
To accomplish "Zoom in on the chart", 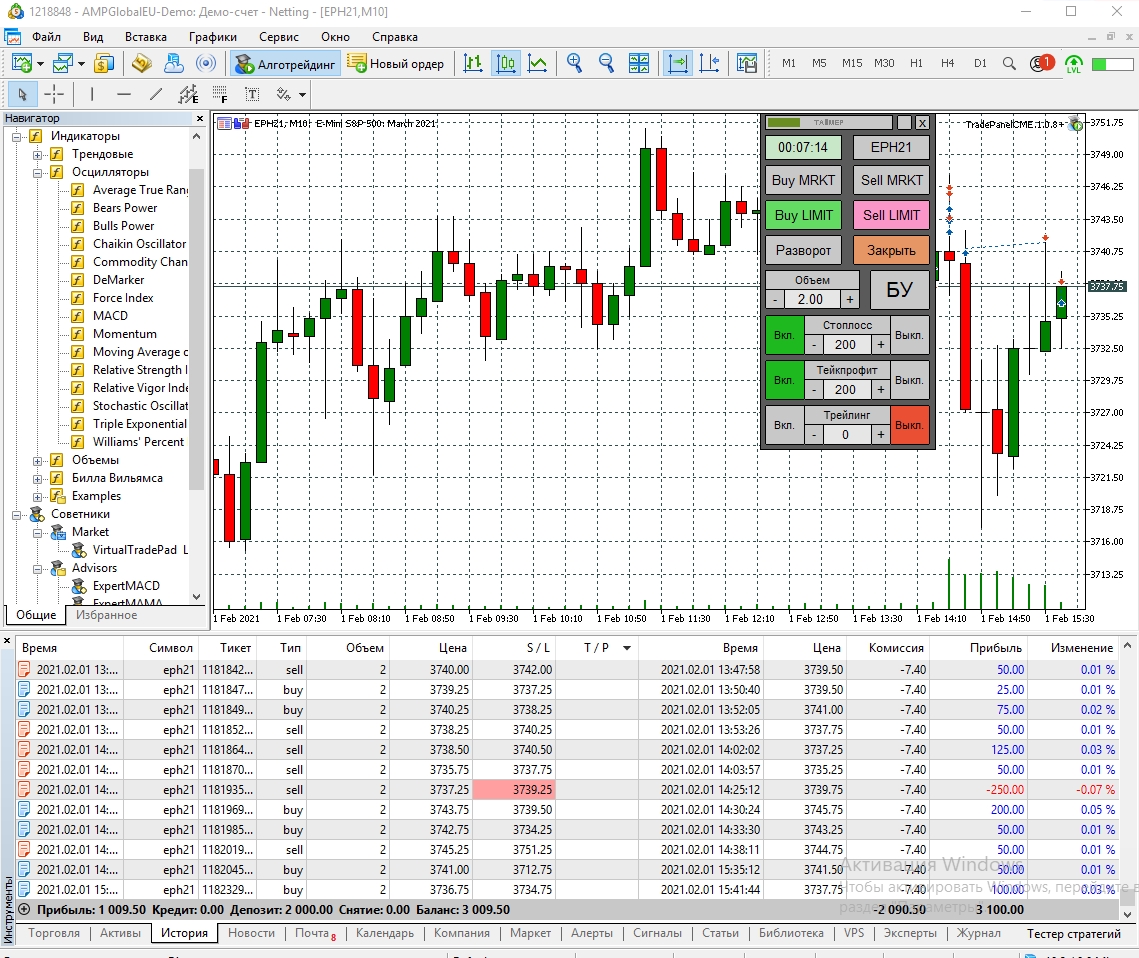I will coord(575,64).
